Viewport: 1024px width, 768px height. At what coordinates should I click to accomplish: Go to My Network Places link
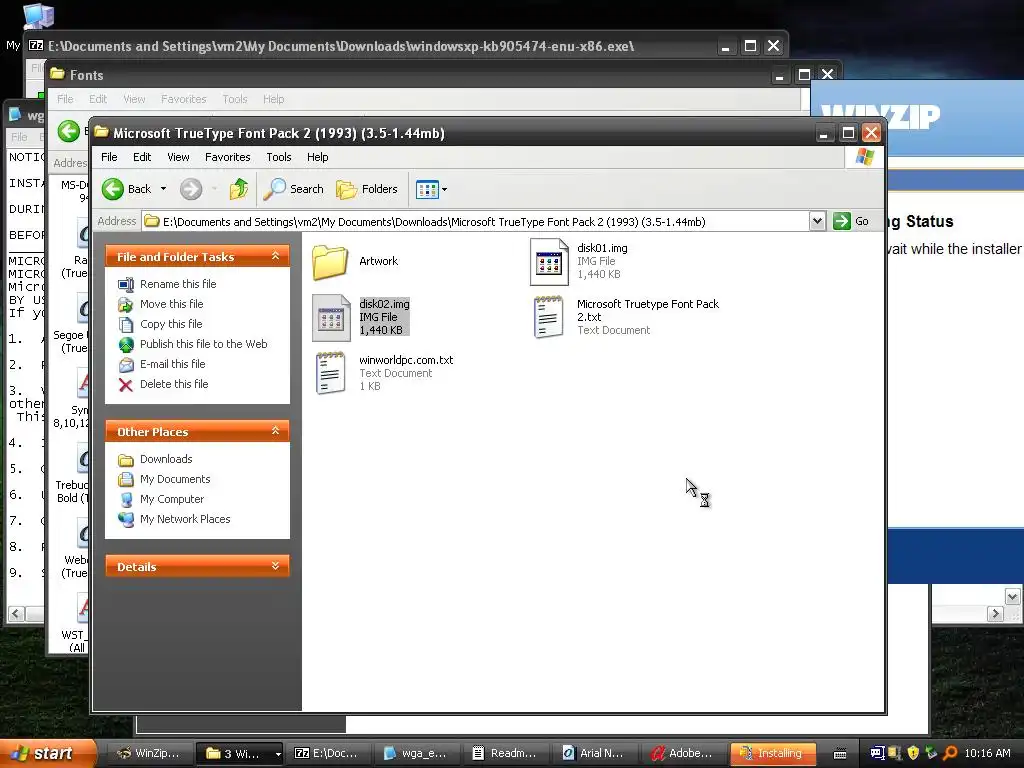tap(185, 519)
